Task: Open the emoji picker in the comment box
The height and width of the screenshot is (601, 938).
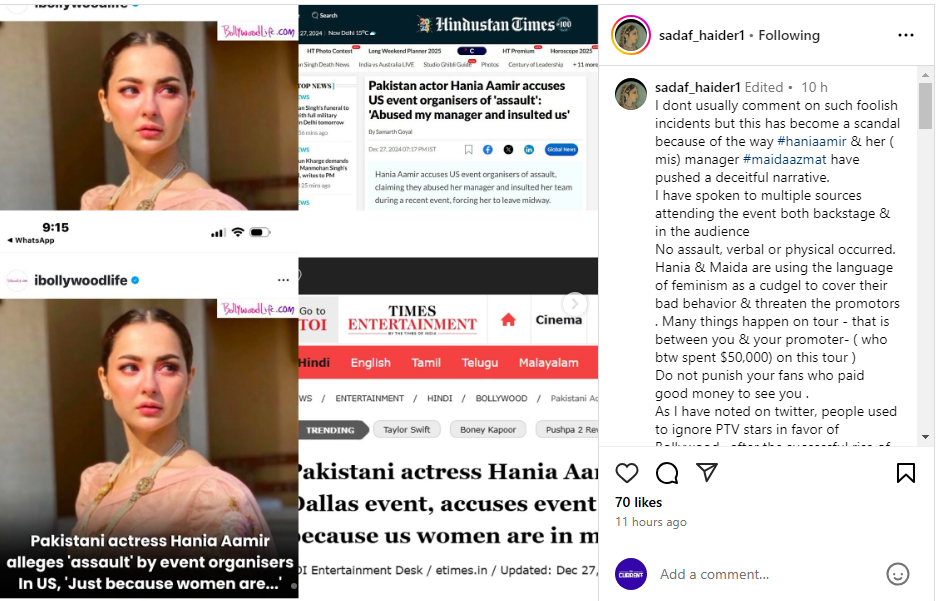Action: click(x=897, y=575)
